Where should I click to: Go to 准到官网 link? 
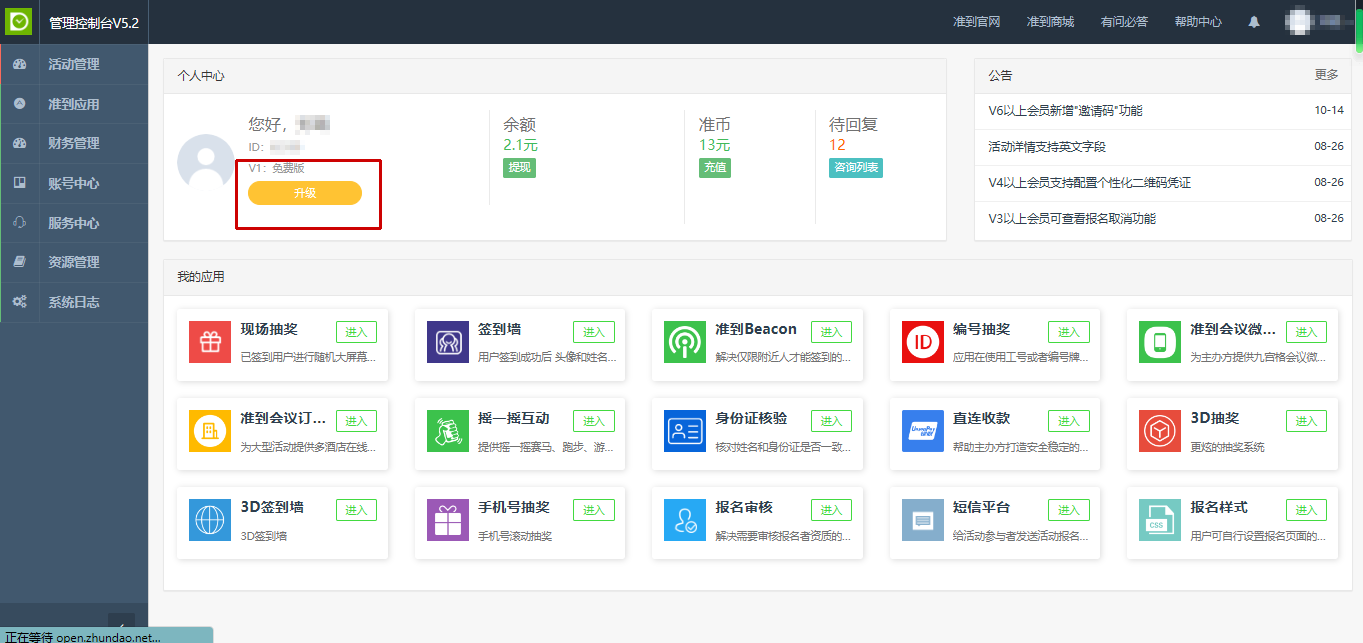[977, 22]
